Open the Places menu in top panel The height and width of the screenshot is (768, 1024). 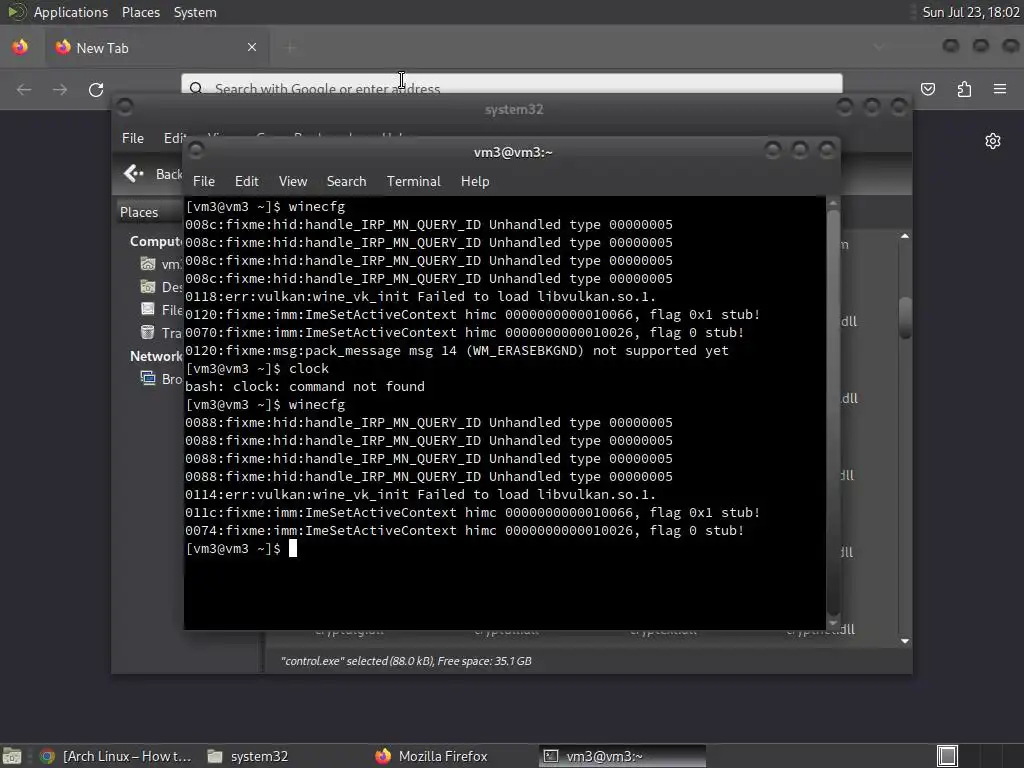[140, 12]
